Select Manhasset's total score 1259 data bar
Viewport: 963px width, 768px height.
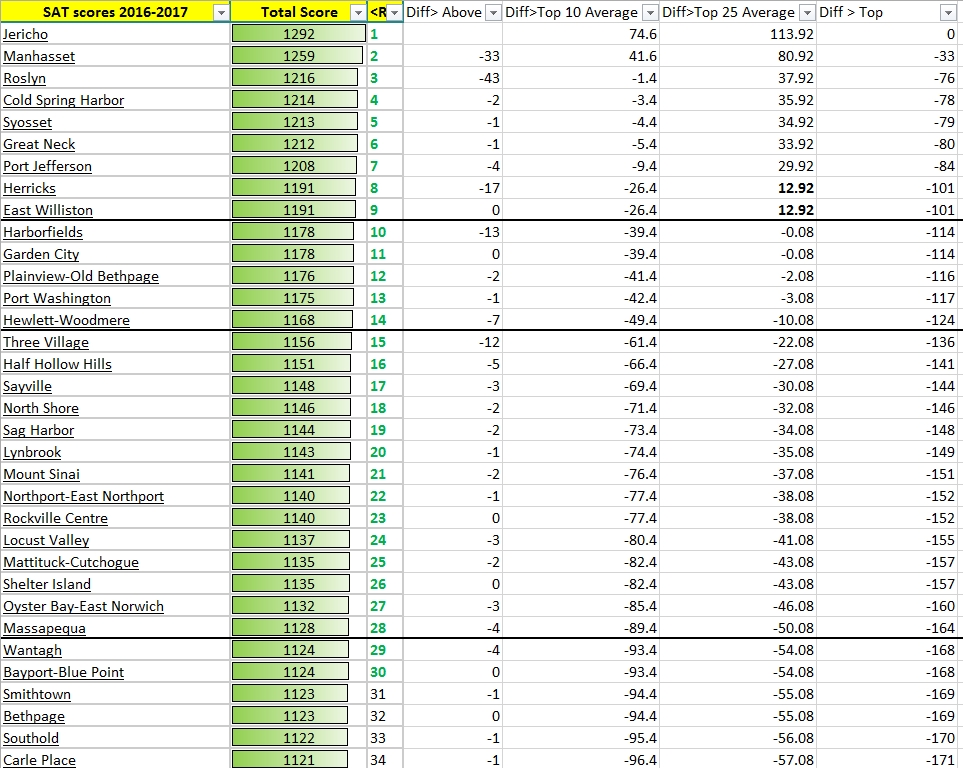(x=297, y=57)
